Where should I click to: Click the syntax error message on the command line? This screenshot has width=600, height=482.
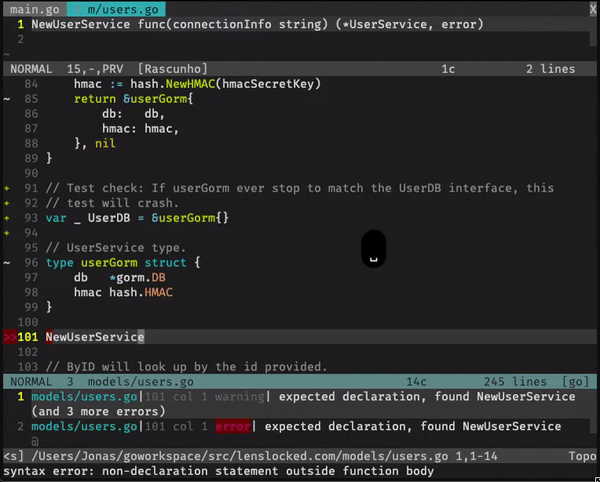click(x=218, y=471)
